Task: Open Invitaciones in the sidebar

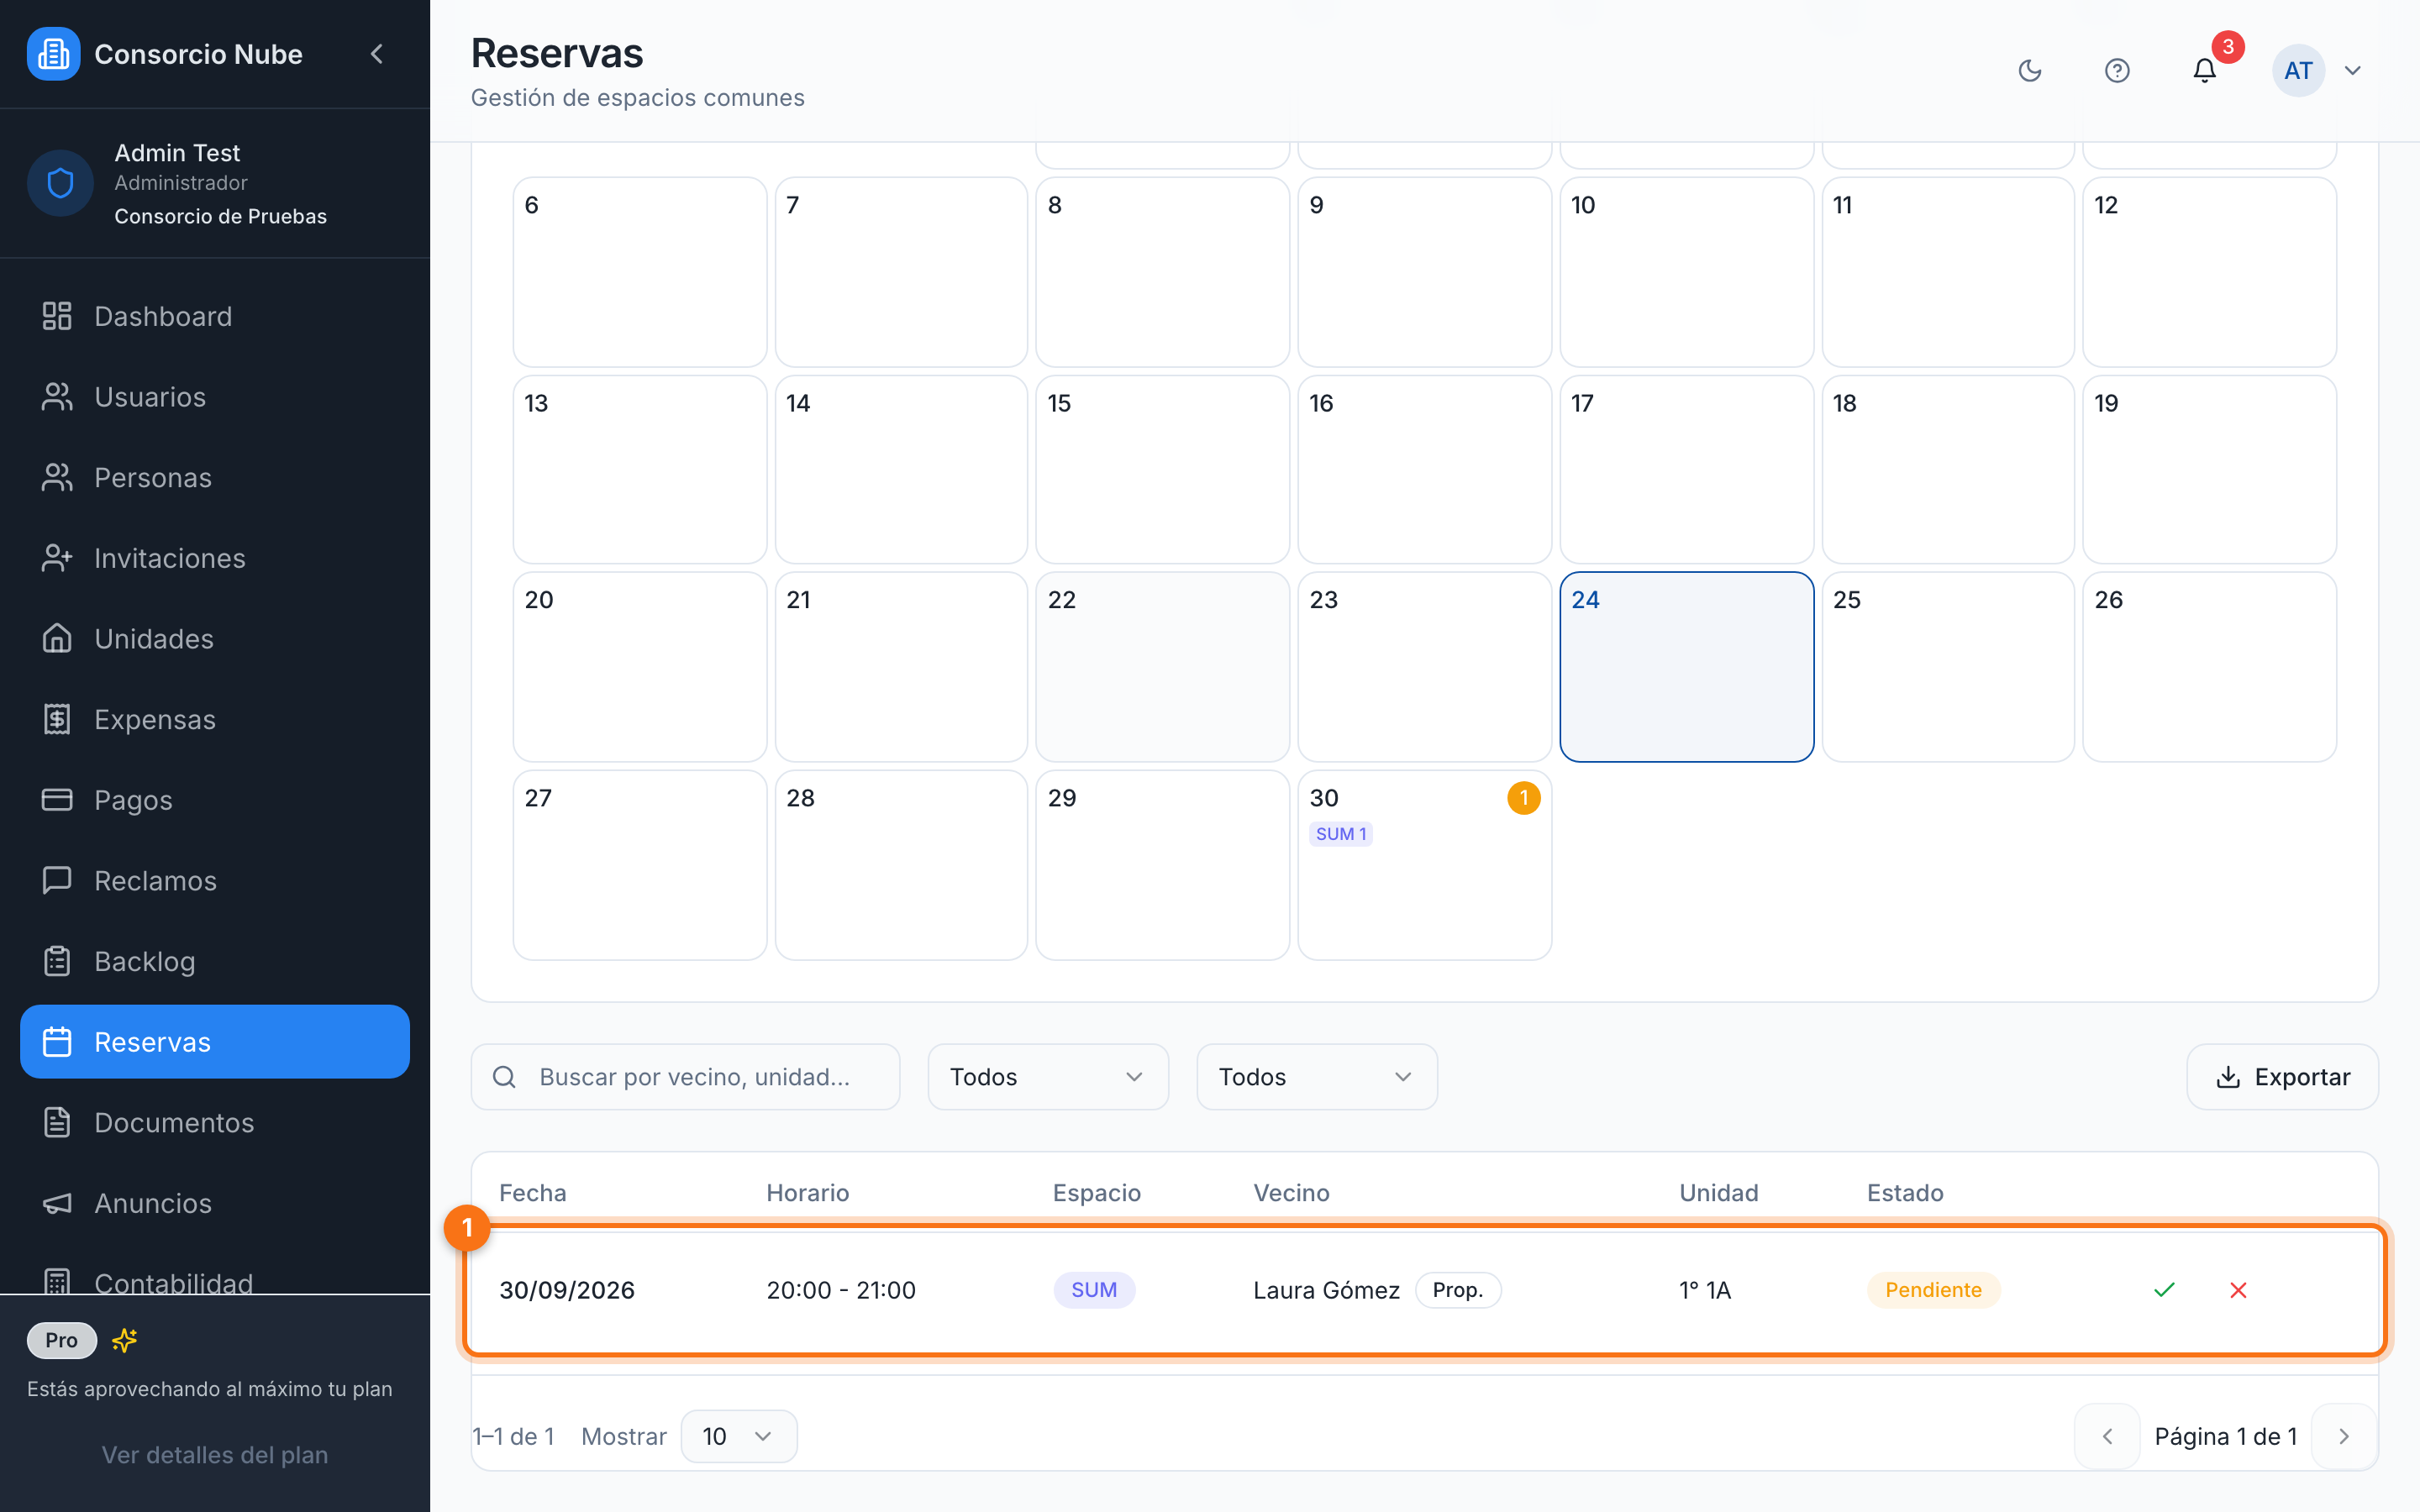Action: [x=215, y=558]
